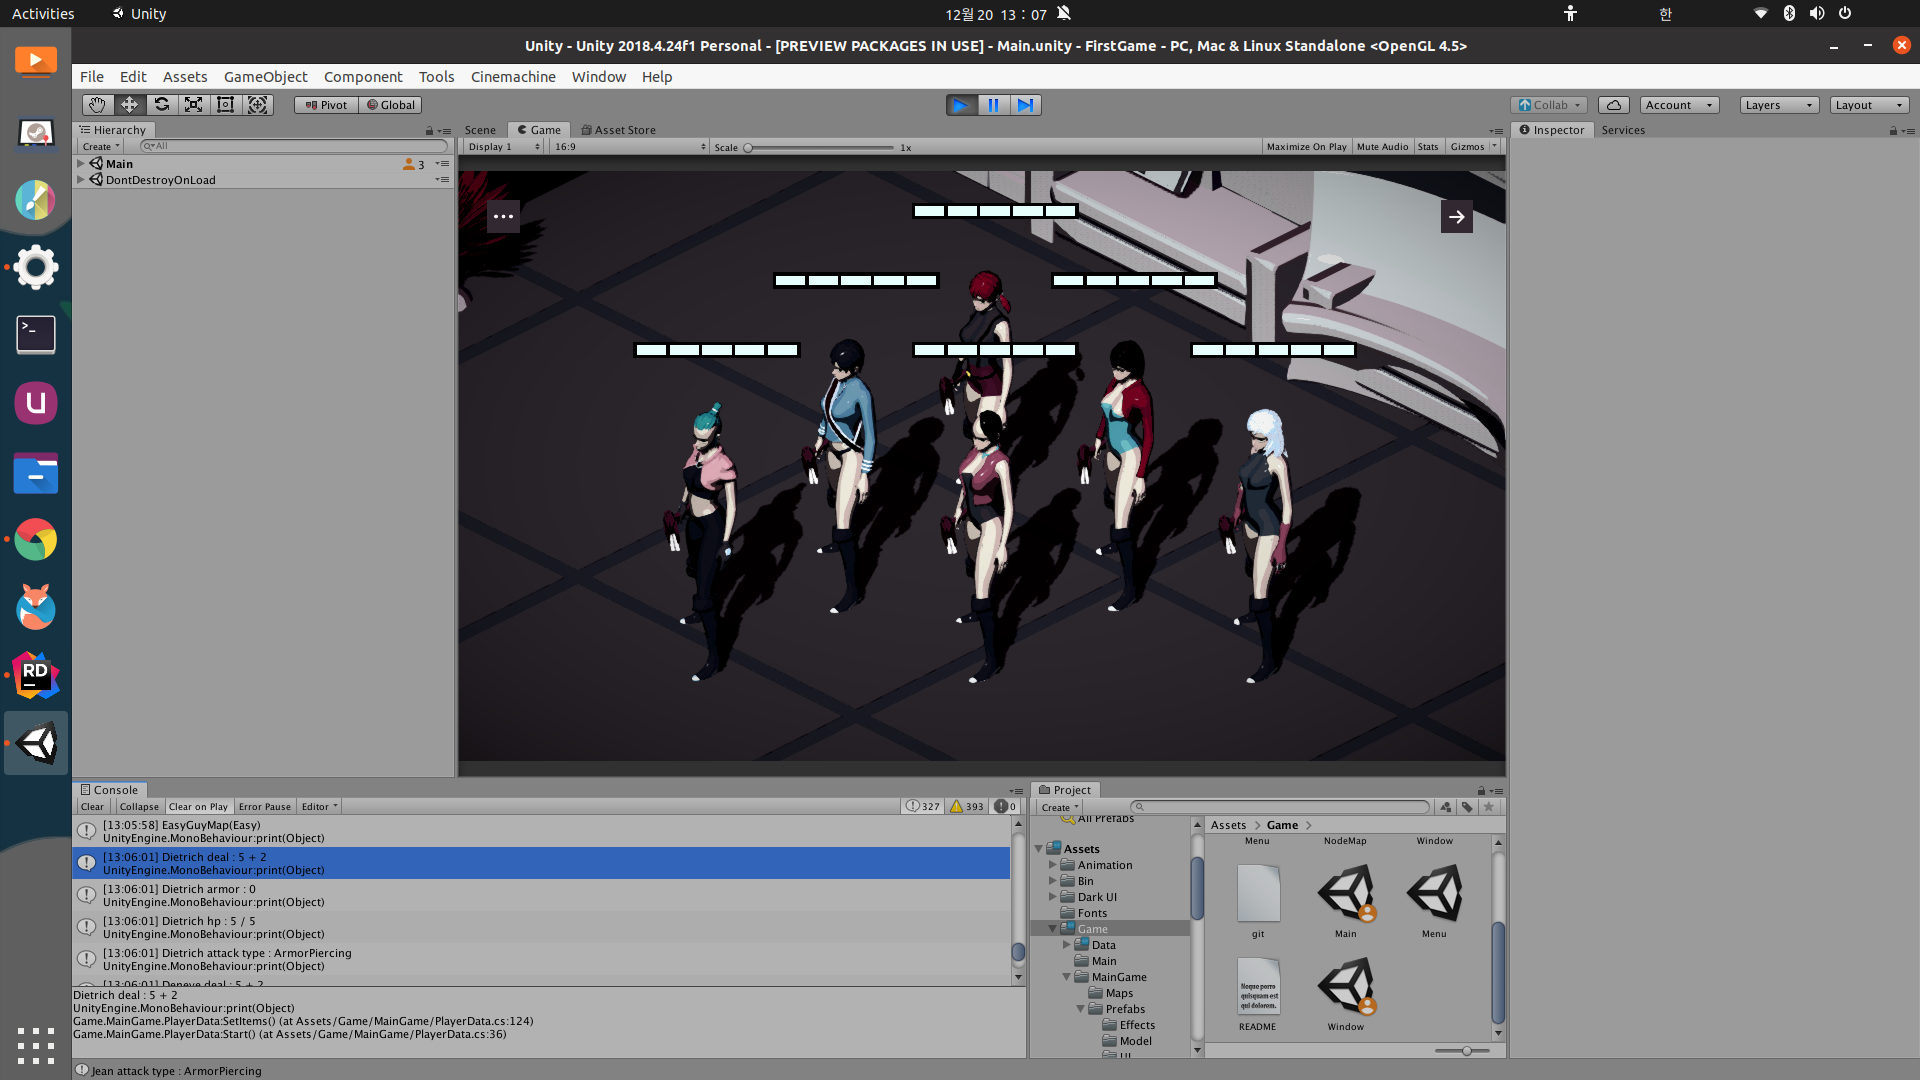Expand DontDestroyOnLoad in Hierarchy

tap(81, 179)
